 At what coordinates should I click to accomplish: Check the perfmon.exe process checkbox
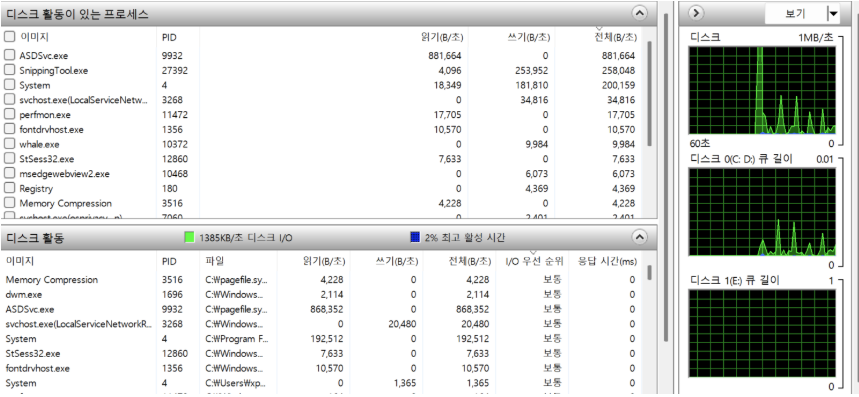tap(9, 114)
